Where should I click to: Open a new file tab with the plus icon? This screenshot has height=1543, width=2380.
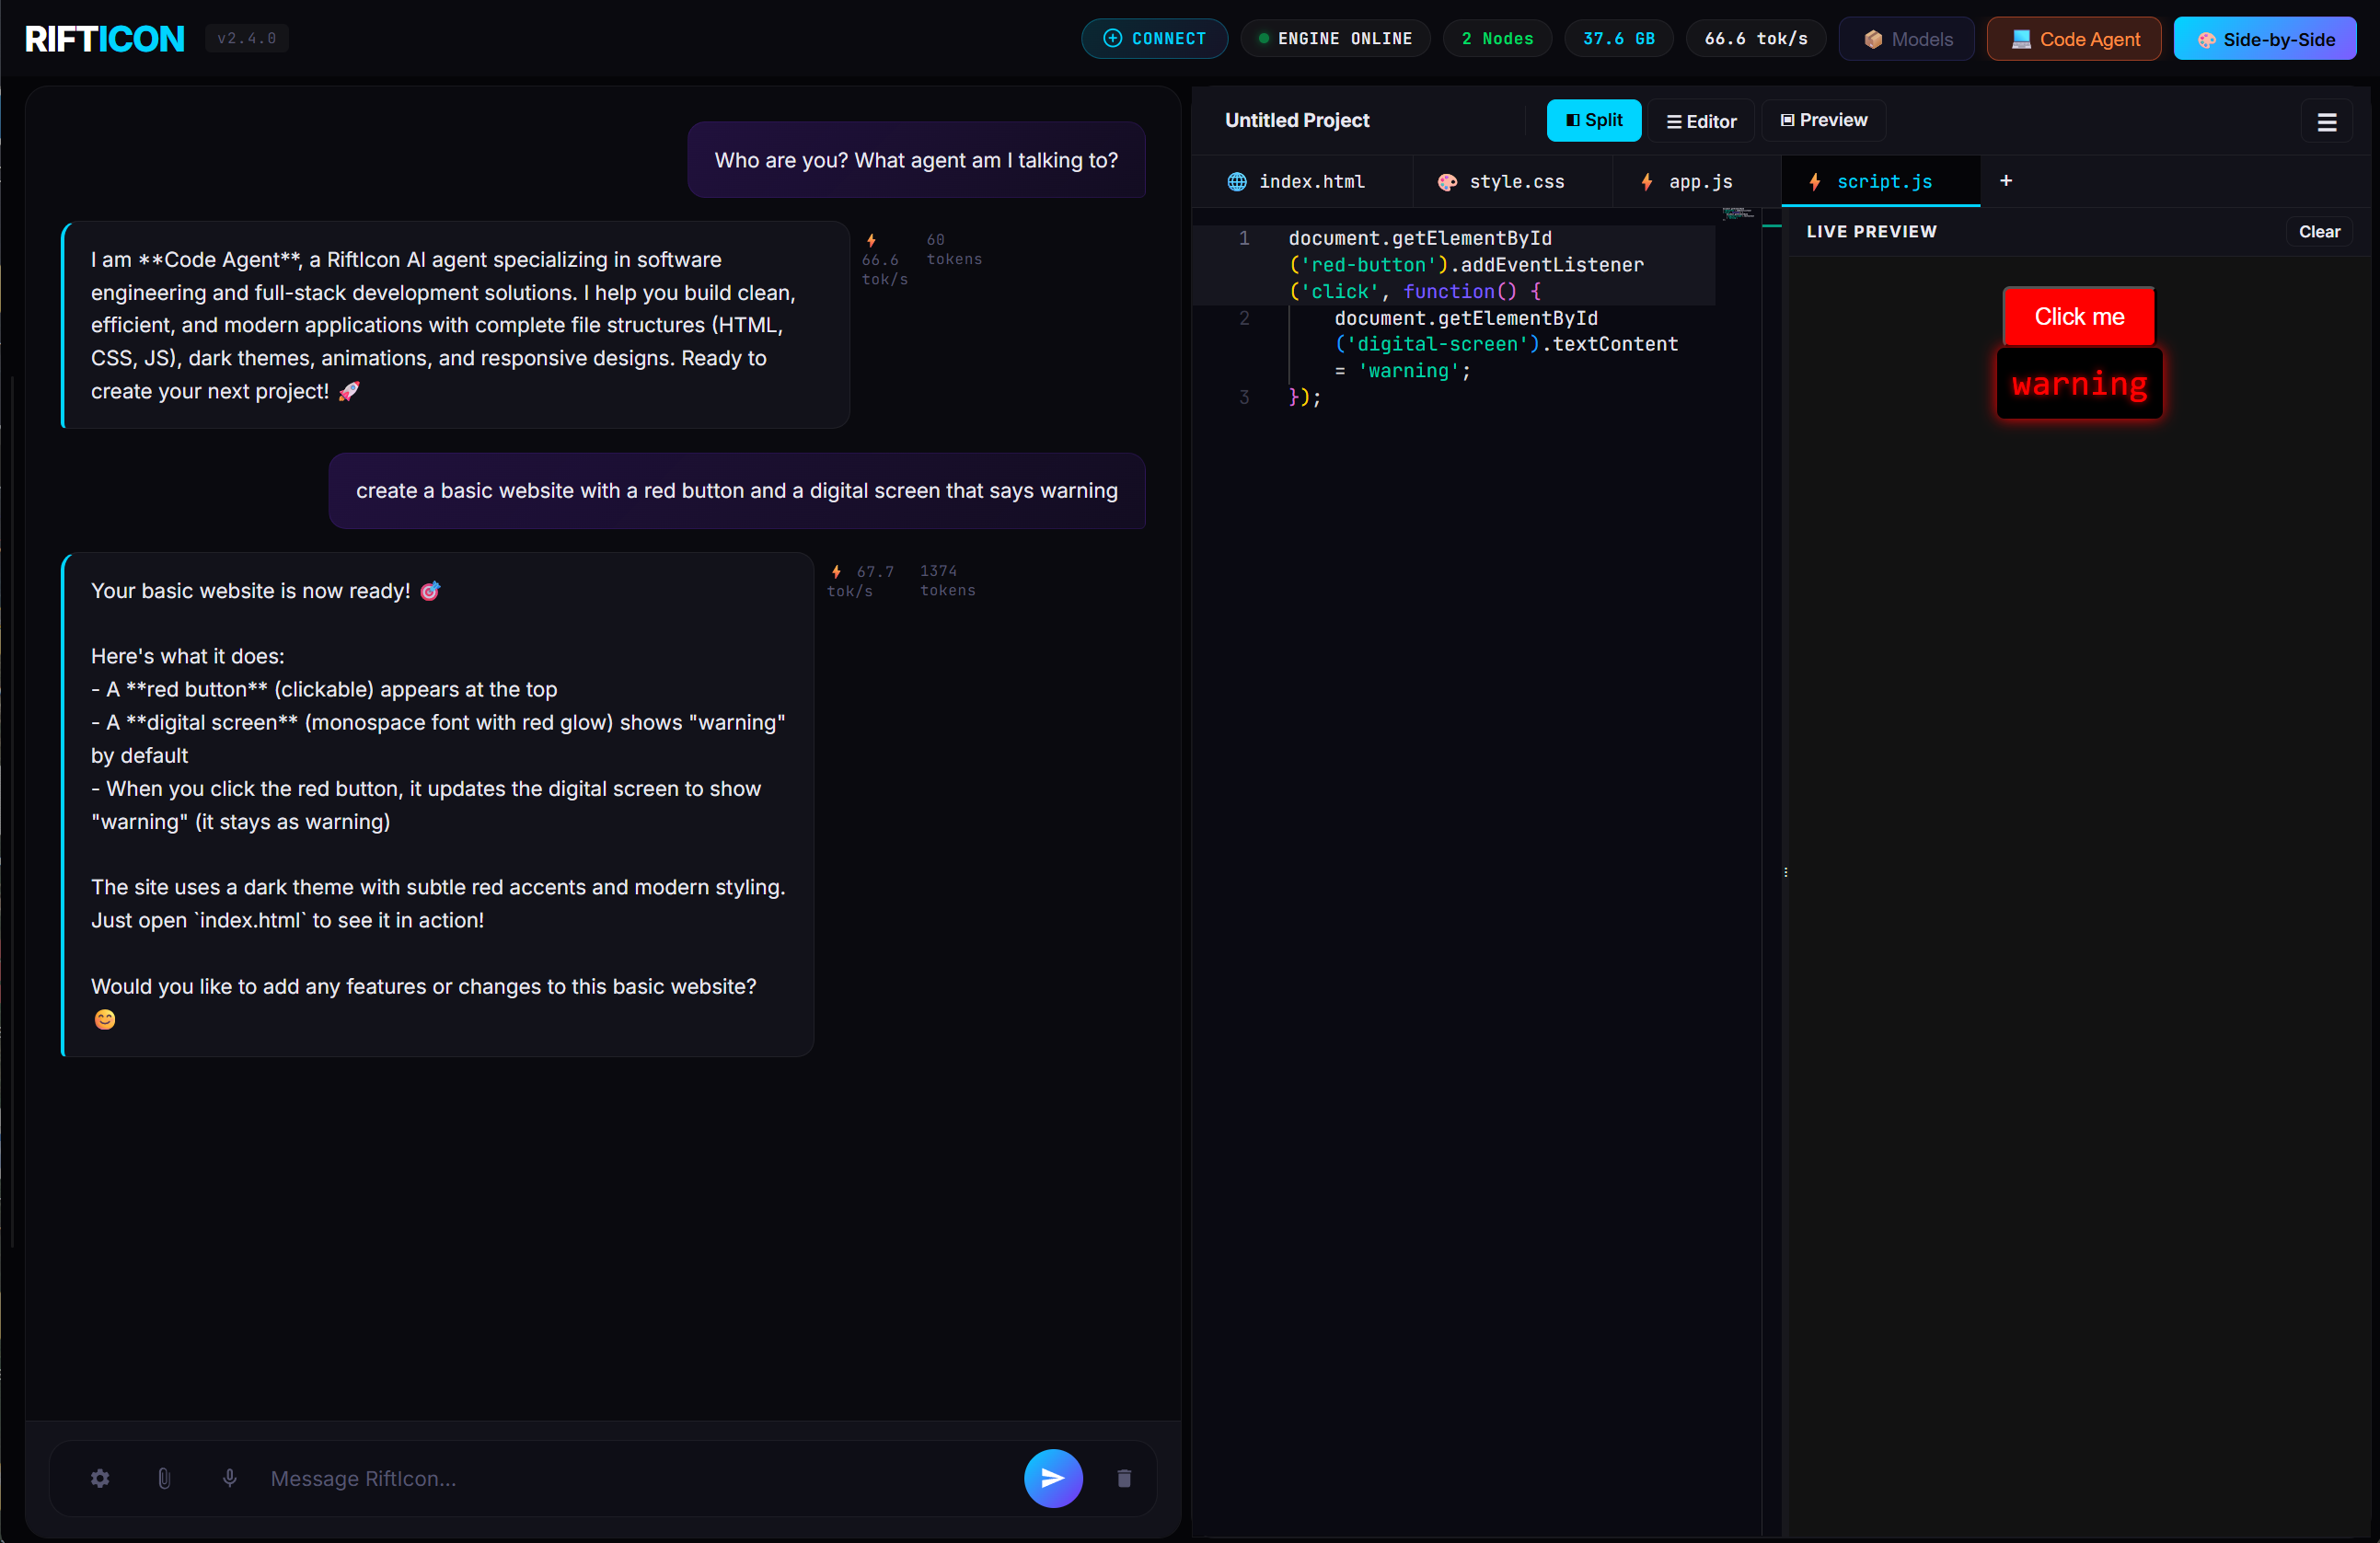point(2006,181)
